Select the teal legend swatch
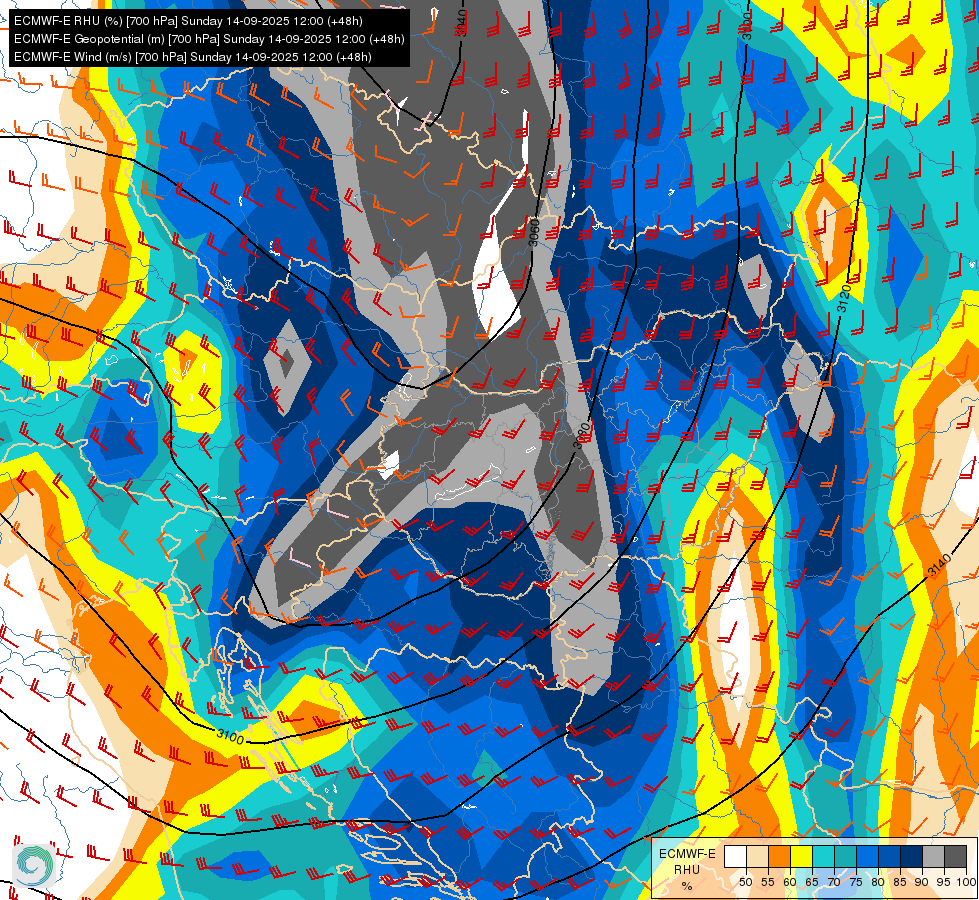Viewport: 979px width, 900px height. point(846,856)
